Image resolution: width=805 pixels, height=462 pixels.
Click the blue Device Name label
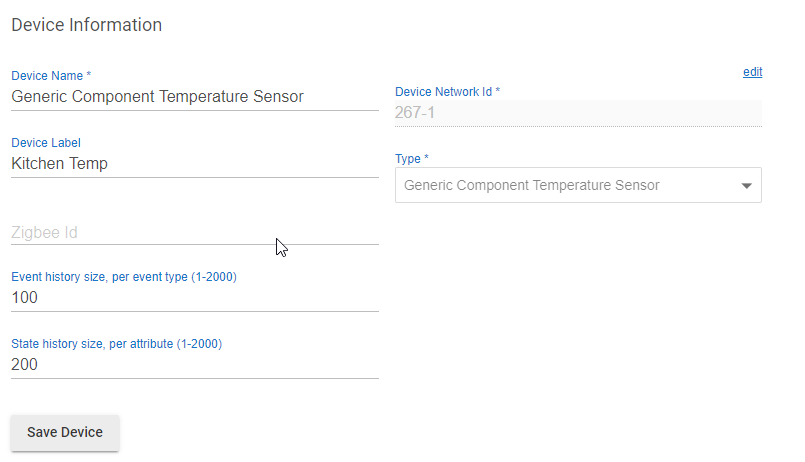pos(51,76)
